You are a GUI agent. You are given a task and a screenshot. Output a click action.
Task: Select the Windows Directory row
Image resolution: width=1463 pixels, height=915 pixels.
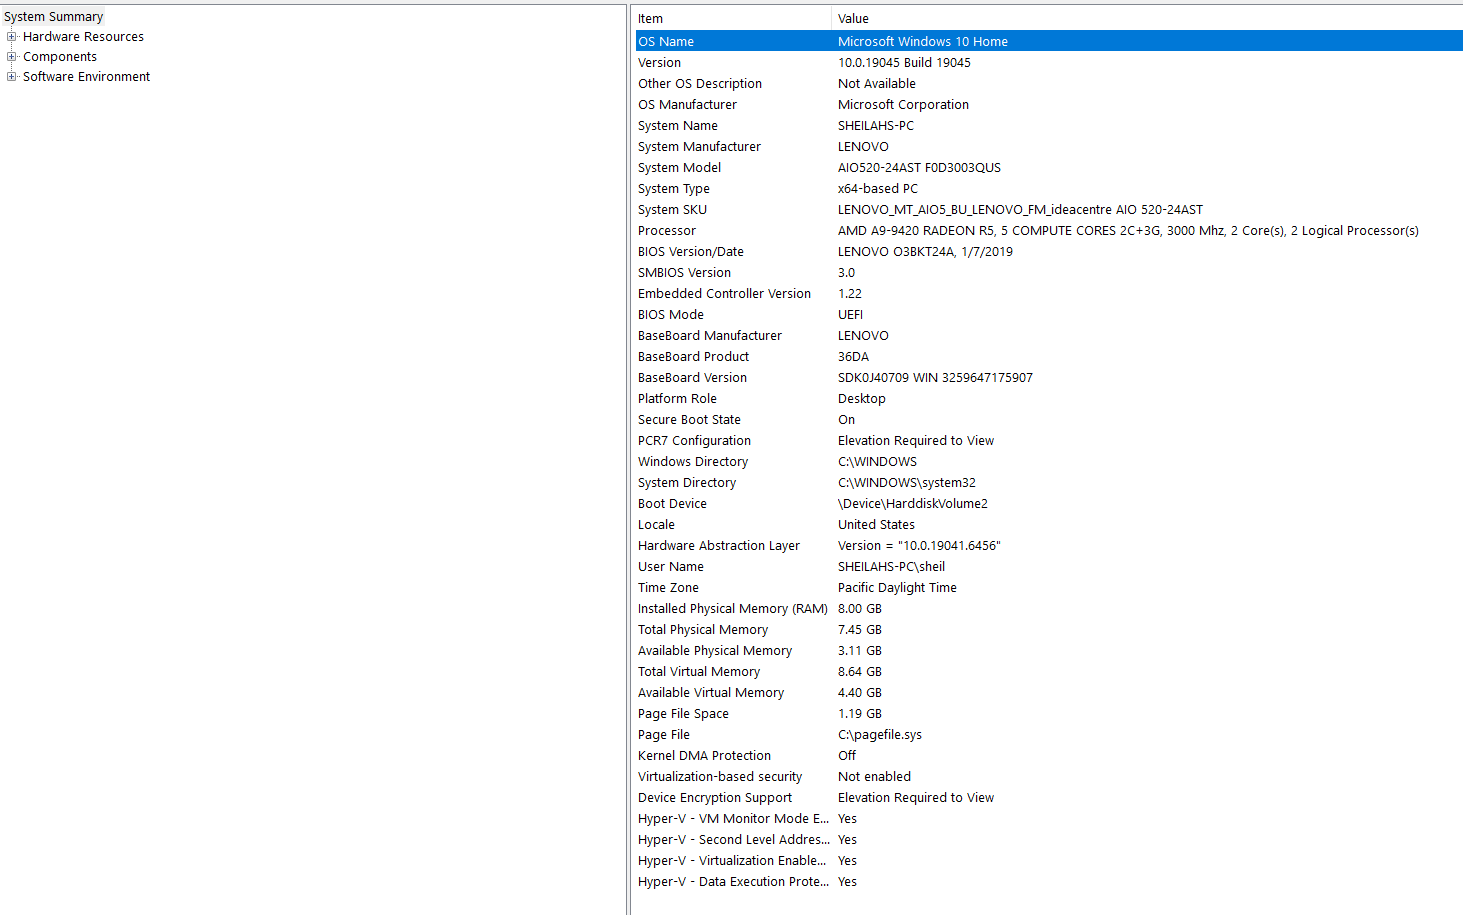(x=1049, y=461)
